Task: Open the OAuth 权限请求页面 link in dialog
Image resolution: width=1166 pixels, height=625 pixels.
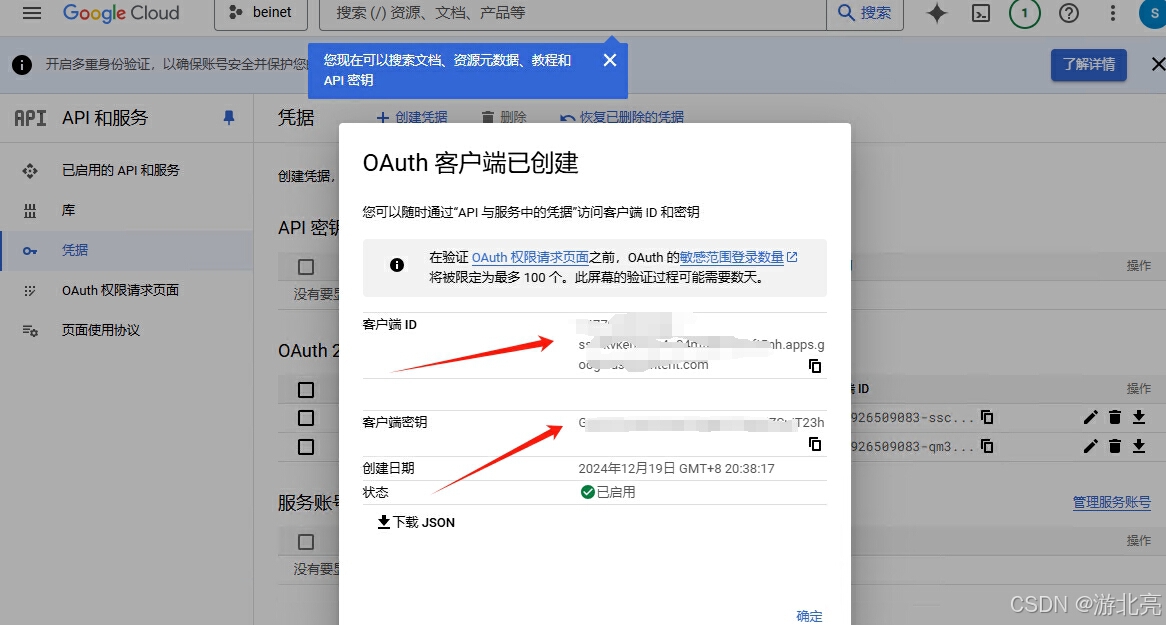Action: [x=530, y=257]
